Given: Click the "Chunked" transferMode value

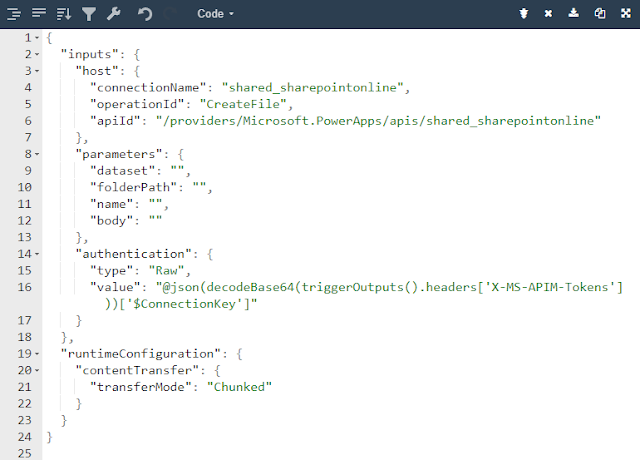Looking at the screenshot, I should tap(239, 387).
